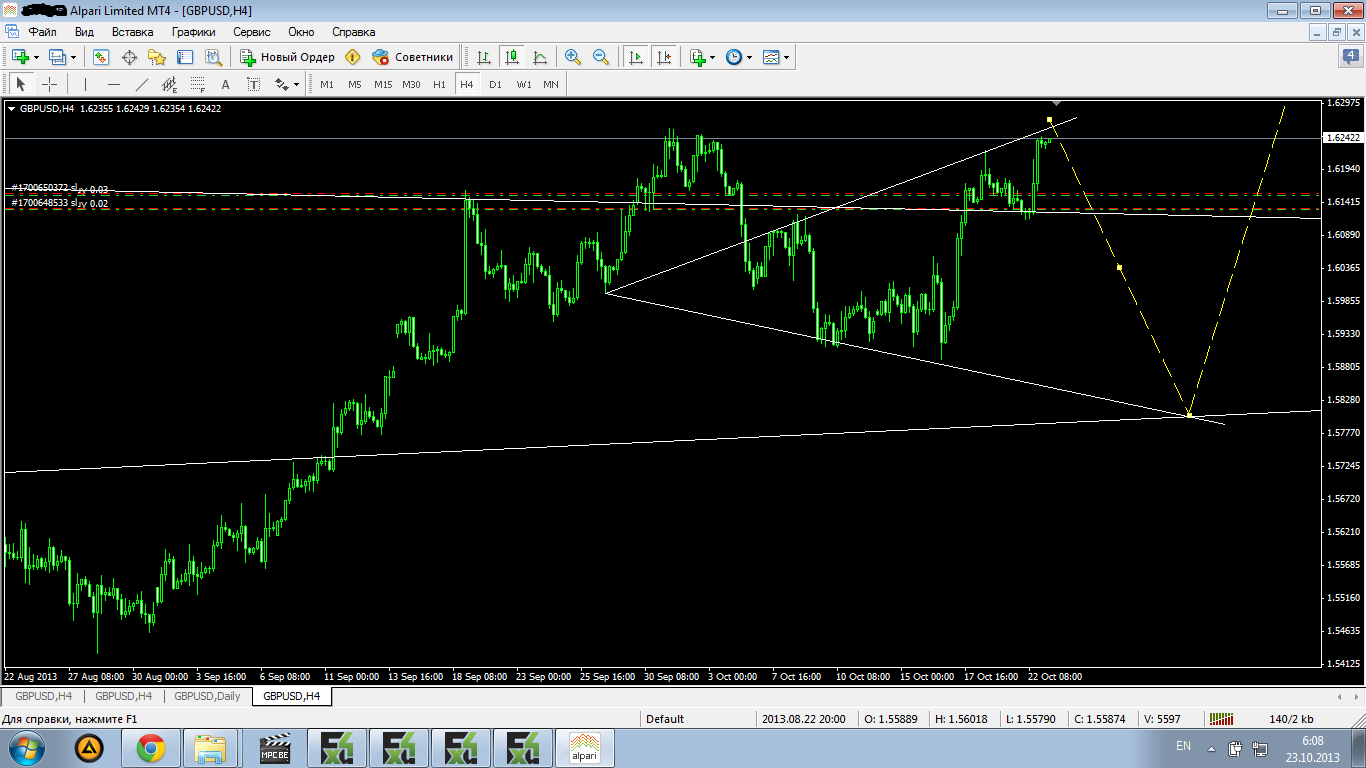This screenshot has height=768, width=1366.
Task: Expand the templates dropdown arrow
Action: (x=787, y=57)
